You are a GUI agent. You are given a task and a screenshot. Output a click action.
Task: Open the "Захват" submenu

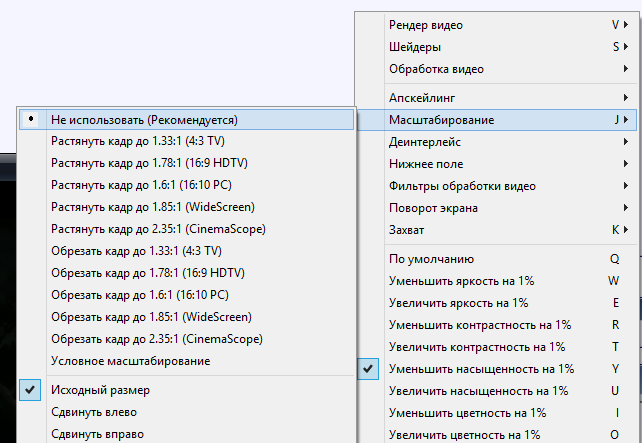pyautogui.click(x=408, y=230)
